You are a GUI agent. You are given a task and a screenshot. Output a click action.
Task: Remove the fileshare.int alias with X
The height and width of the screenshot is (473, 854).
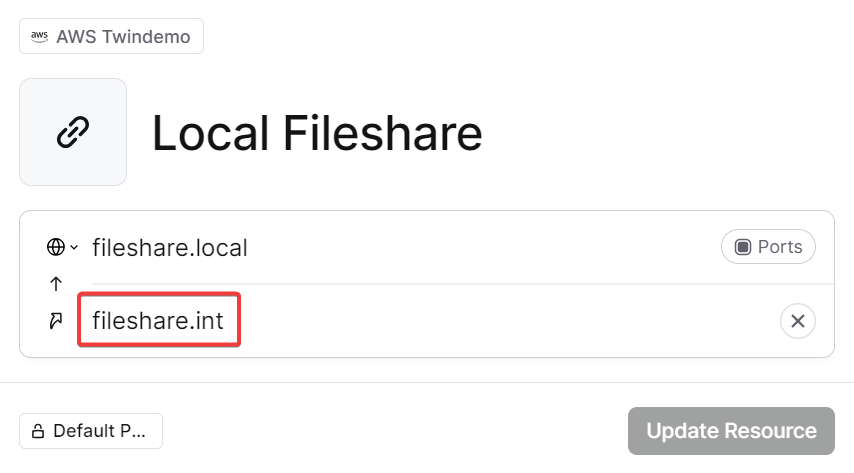[797, 321]
